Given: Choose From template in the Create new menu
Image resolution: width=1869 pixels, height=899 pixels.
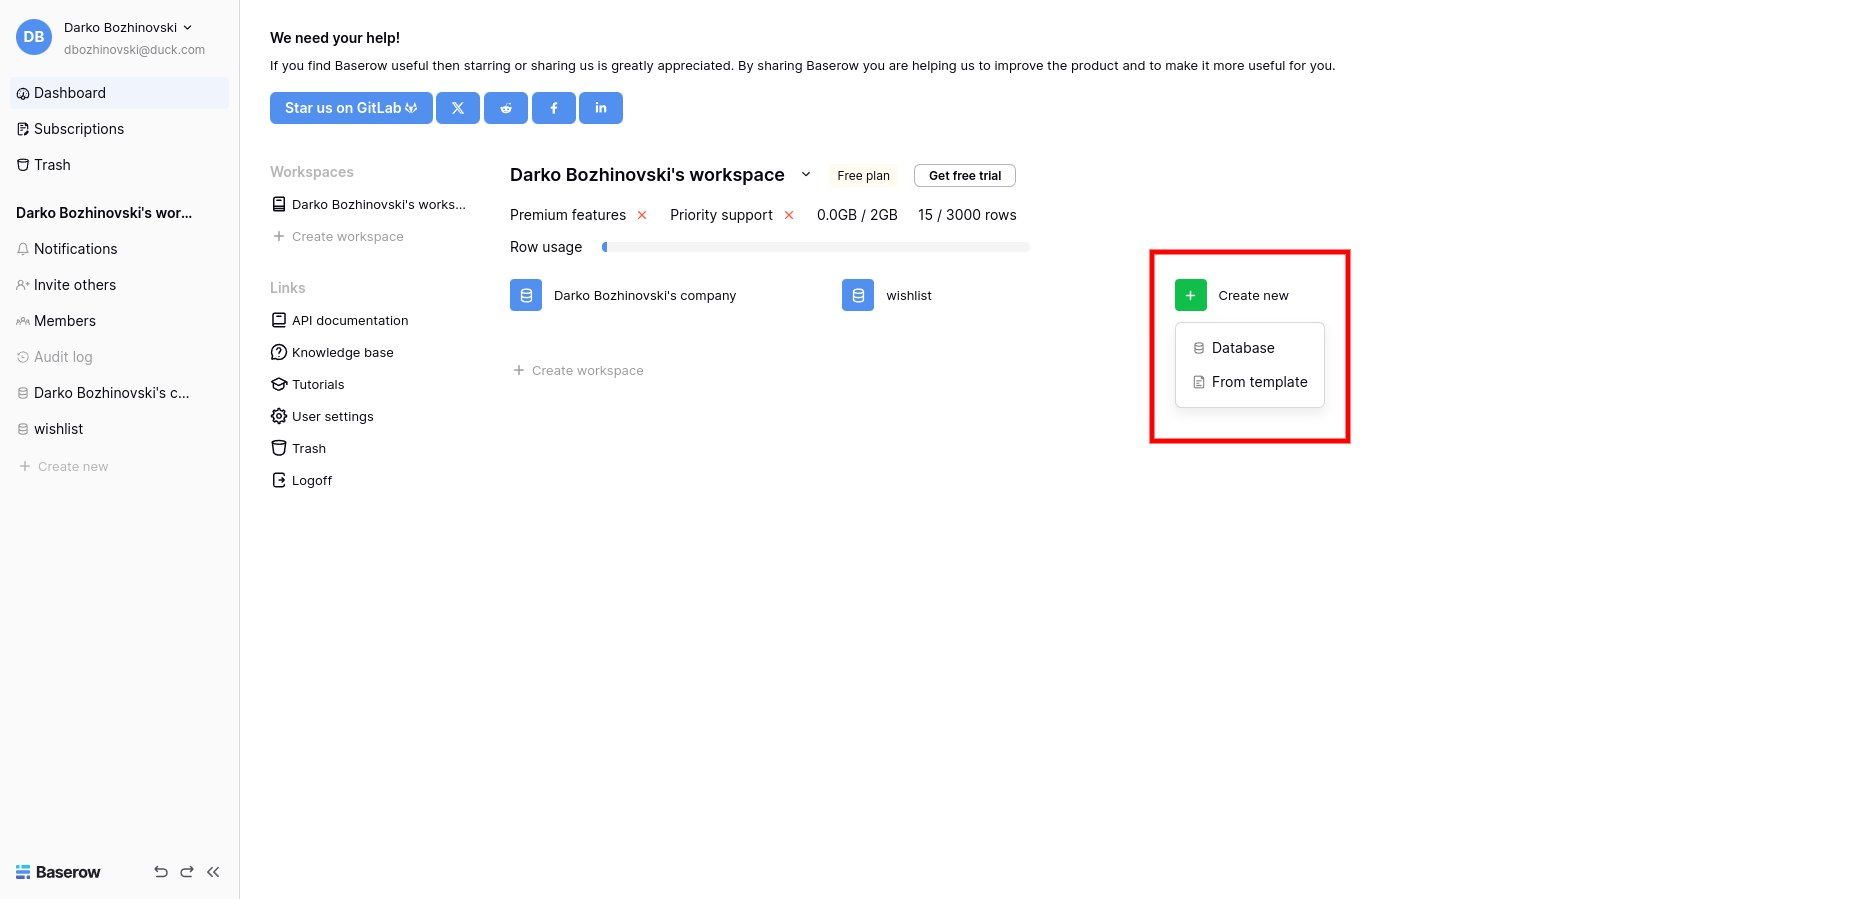Looking at the screenshot, I should pyautogui.click(x=1259, y=382).
